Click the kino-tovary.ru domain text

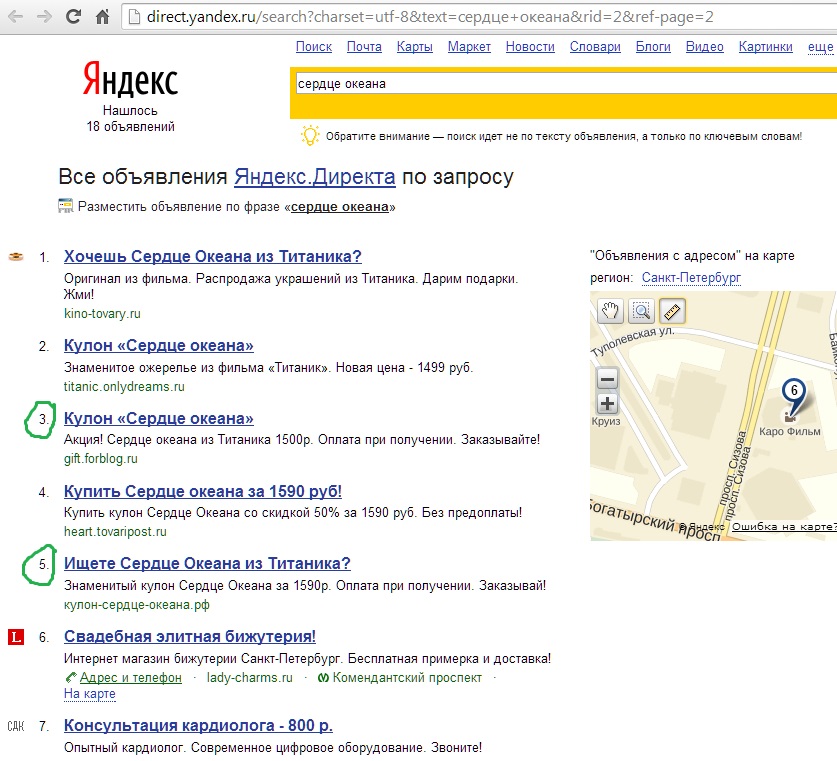tap(102, 314)
